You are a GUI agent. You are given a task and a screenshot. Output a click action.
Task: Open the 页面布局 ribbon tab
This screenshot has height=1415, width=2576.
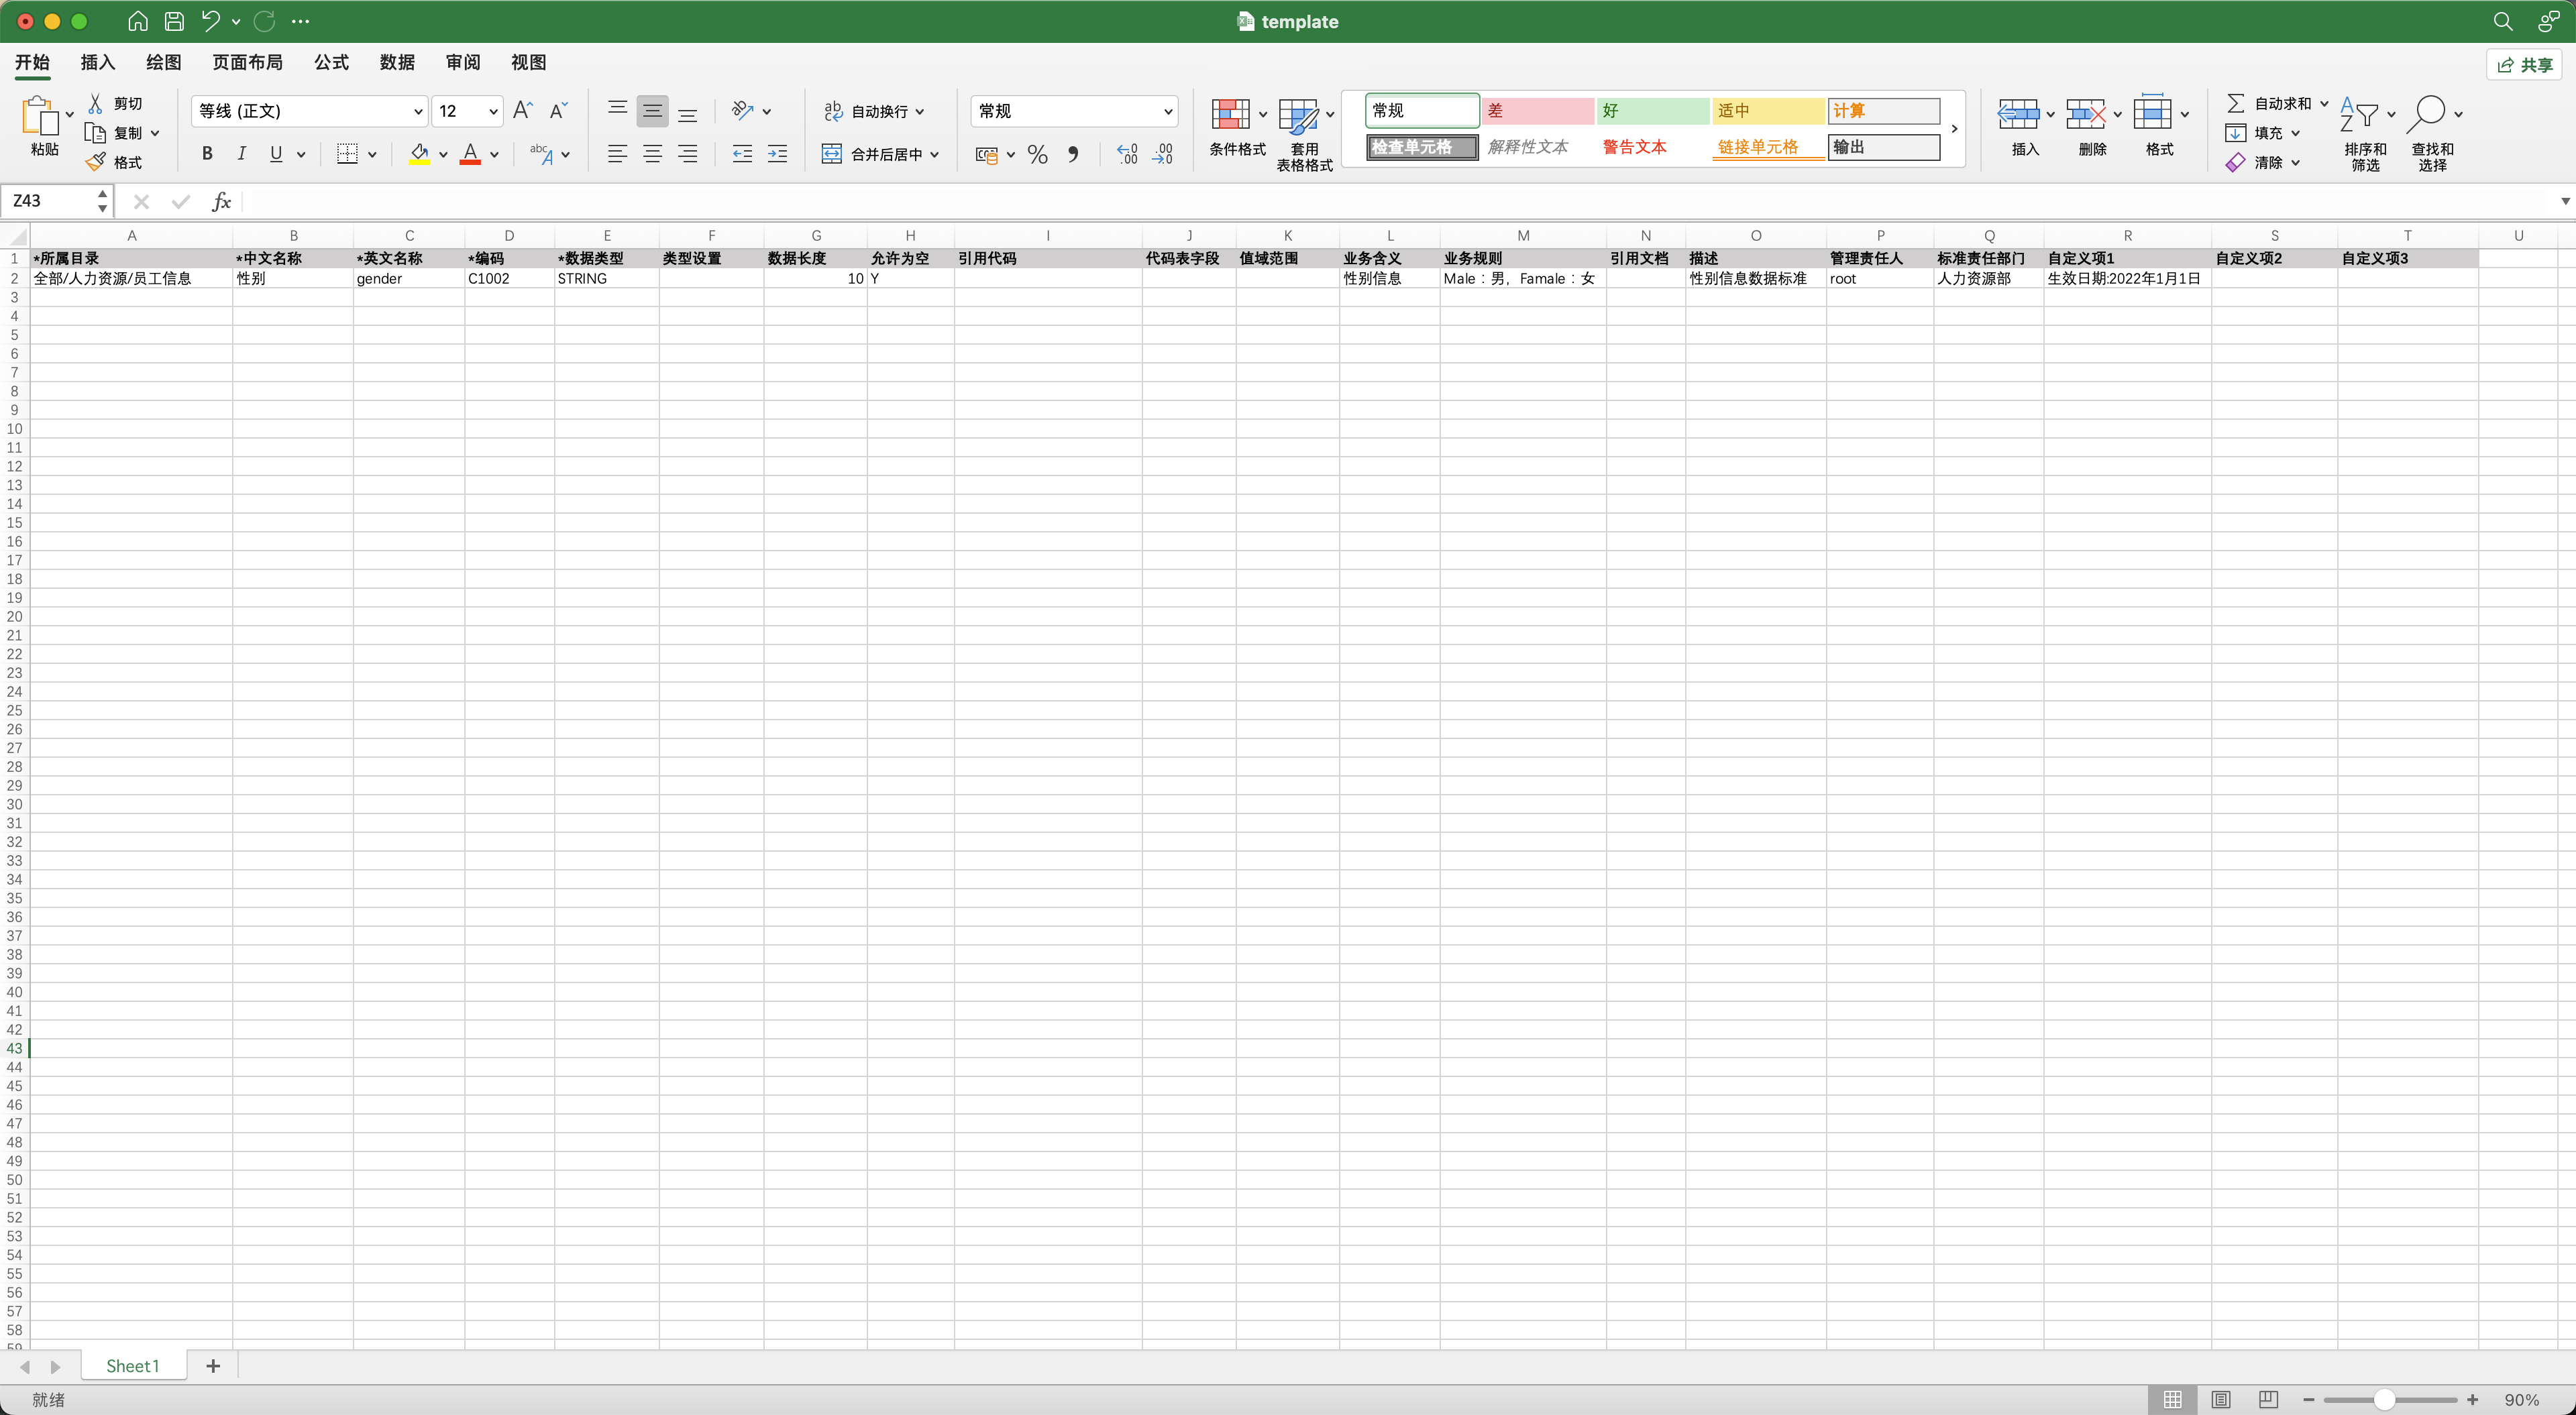tap(247, 62)
